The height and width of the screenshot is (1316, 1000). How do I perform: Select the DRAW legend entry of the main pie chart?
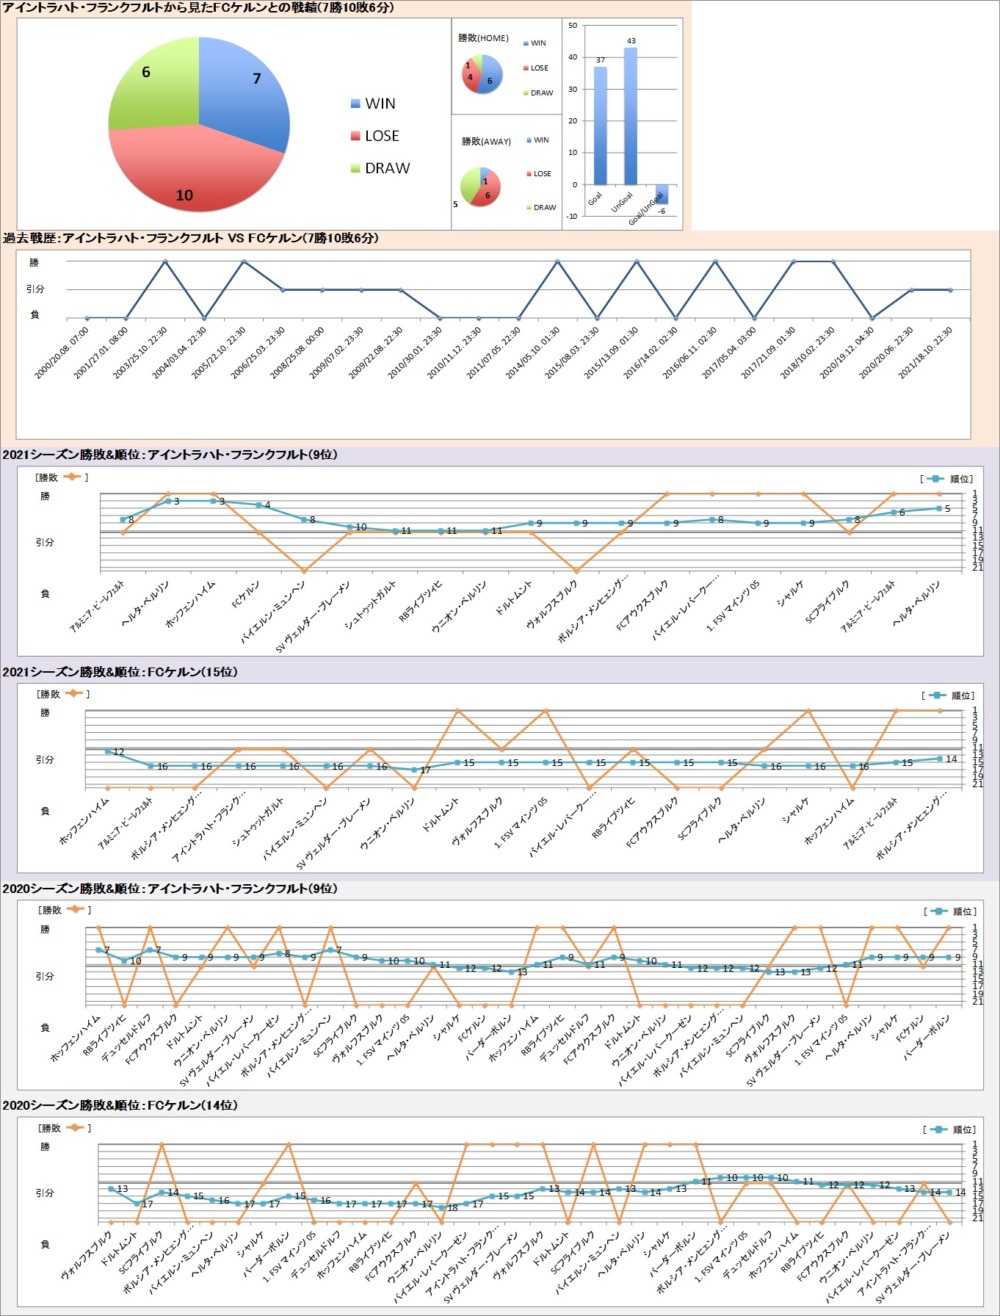coord(379,168)
